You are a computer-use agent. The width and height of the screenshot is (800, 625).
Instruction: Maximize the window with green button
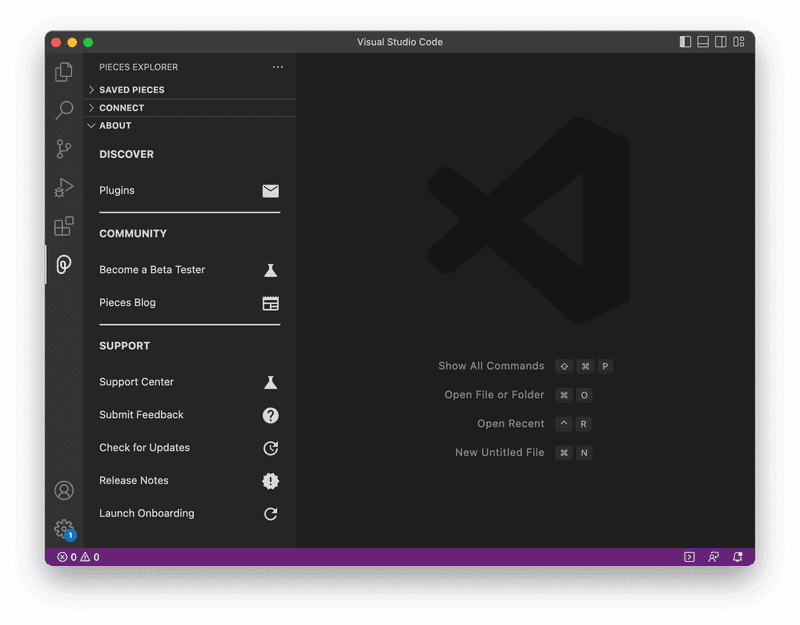[88, 42]
